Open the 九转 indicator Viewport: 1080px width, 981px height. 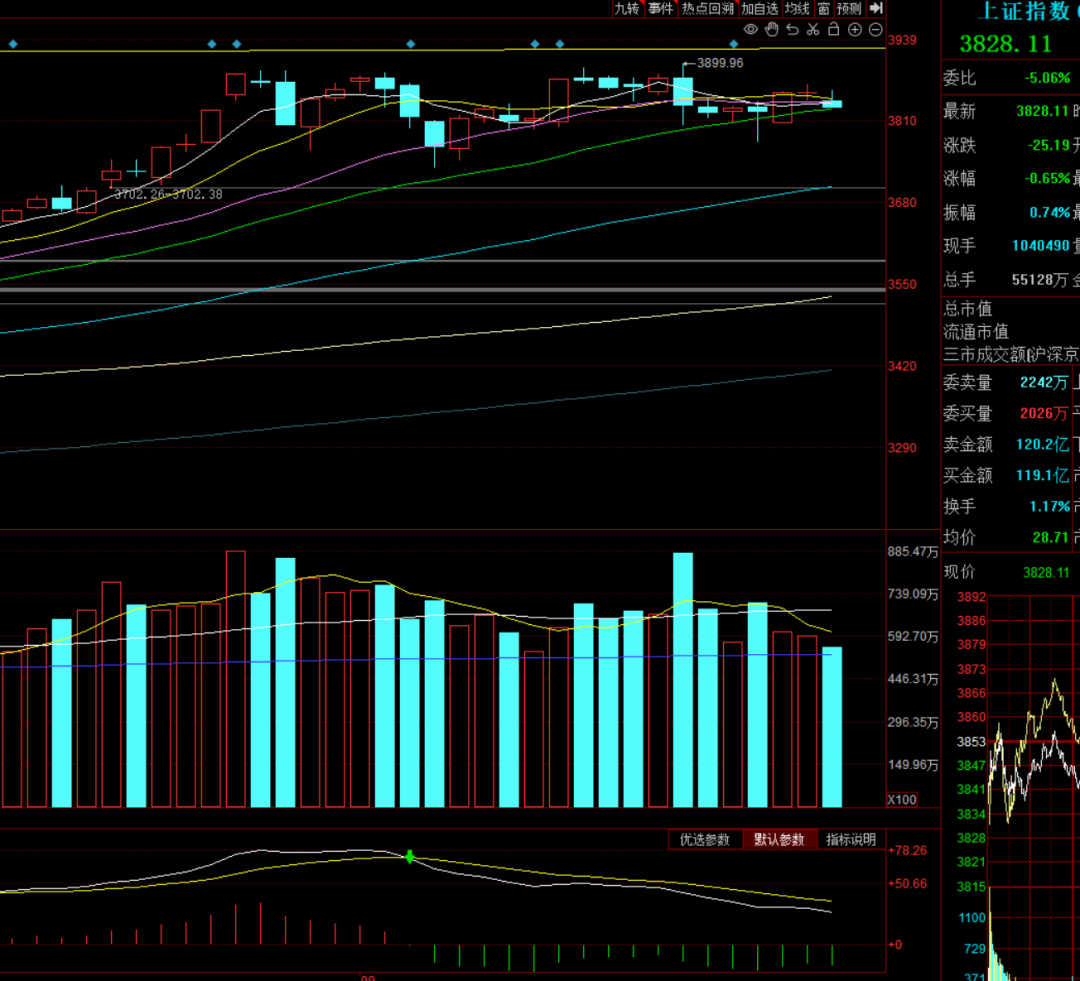click(x=626, y=8)
